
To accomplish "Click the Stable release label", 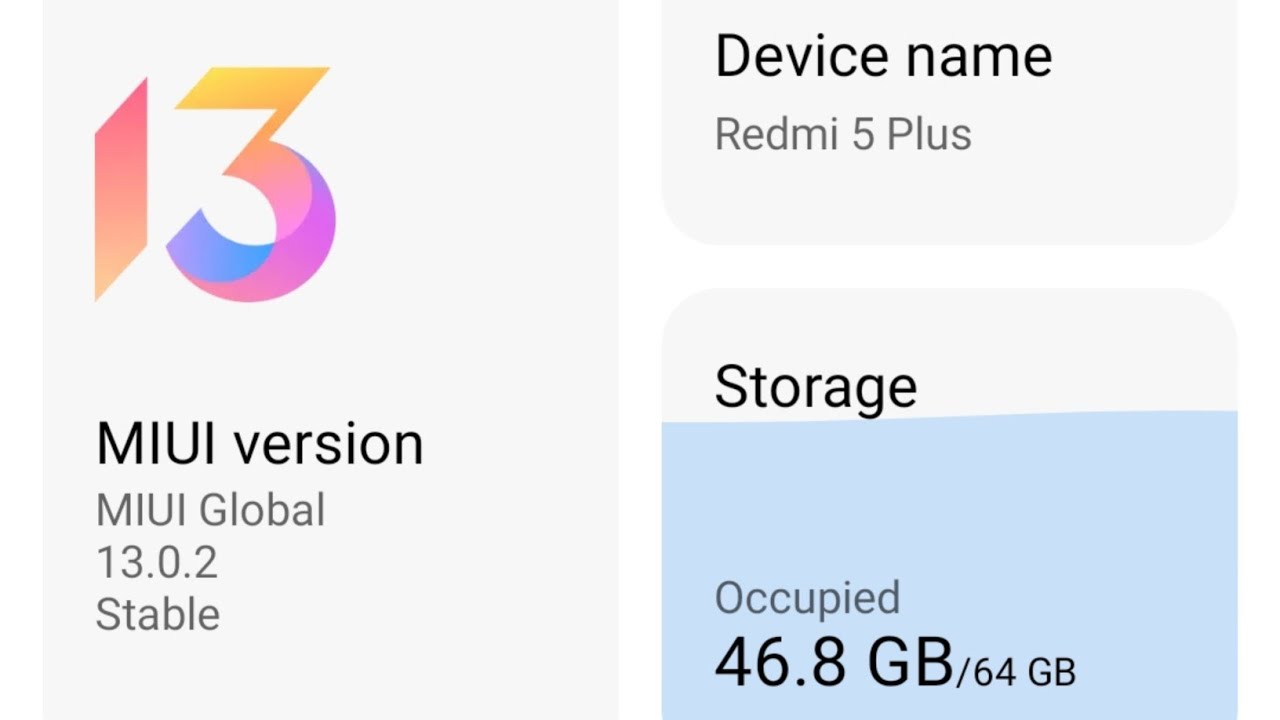I will pos(158,614).
